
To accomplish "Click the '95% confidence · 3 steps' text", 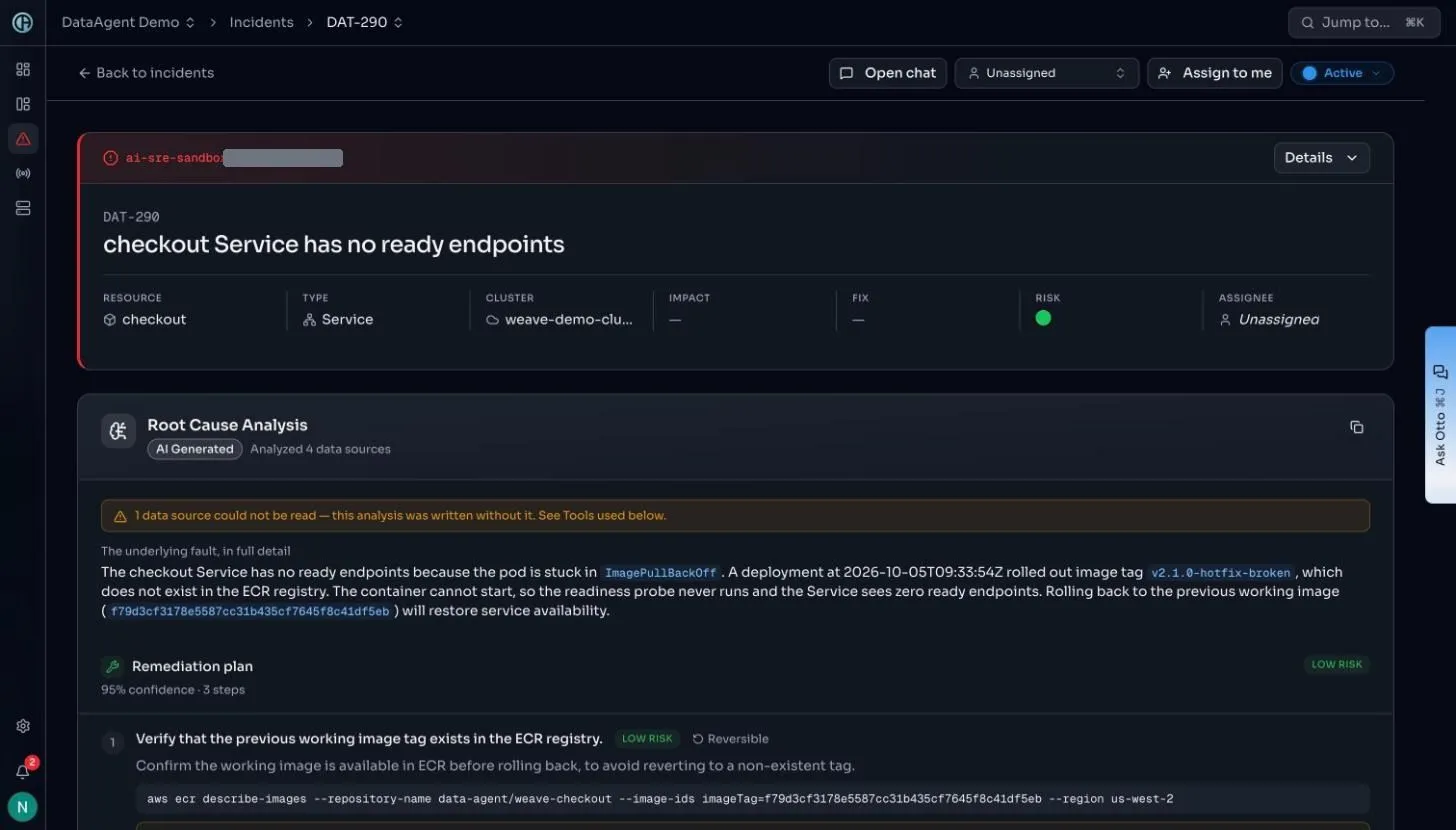I will click(173, 690).
